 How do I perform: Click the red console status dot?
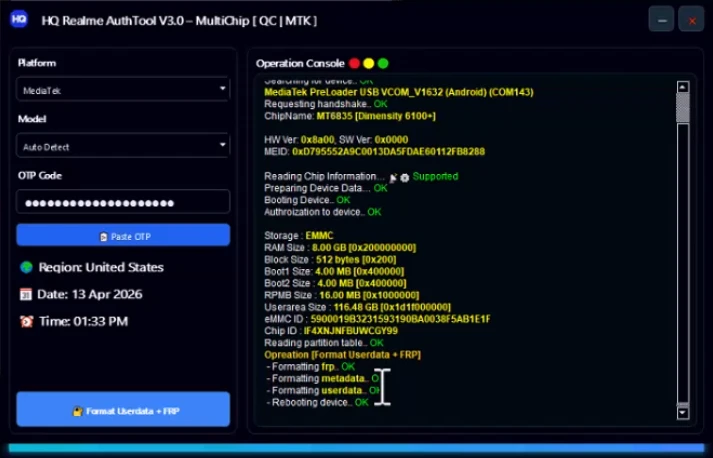coord(354,63)
